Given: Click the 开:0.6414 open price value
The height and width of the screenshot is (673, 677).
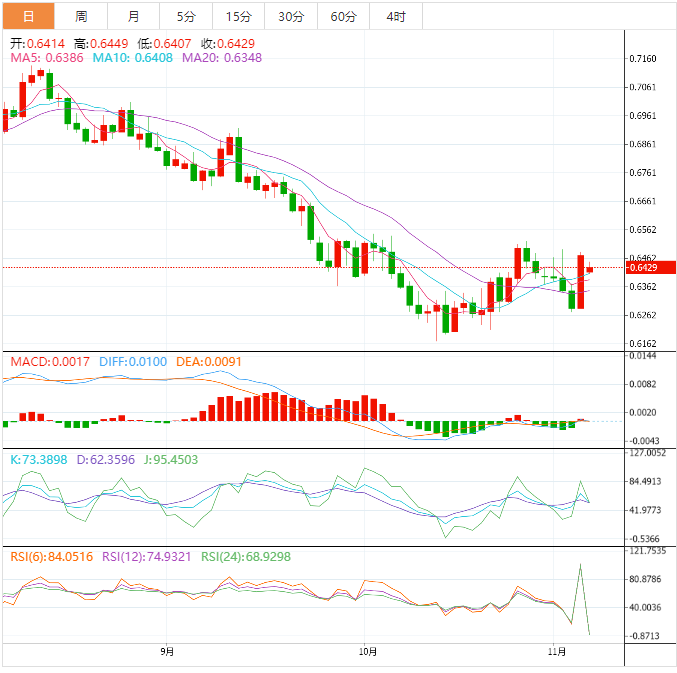Looking at the screenshot, I should [38, 44].
